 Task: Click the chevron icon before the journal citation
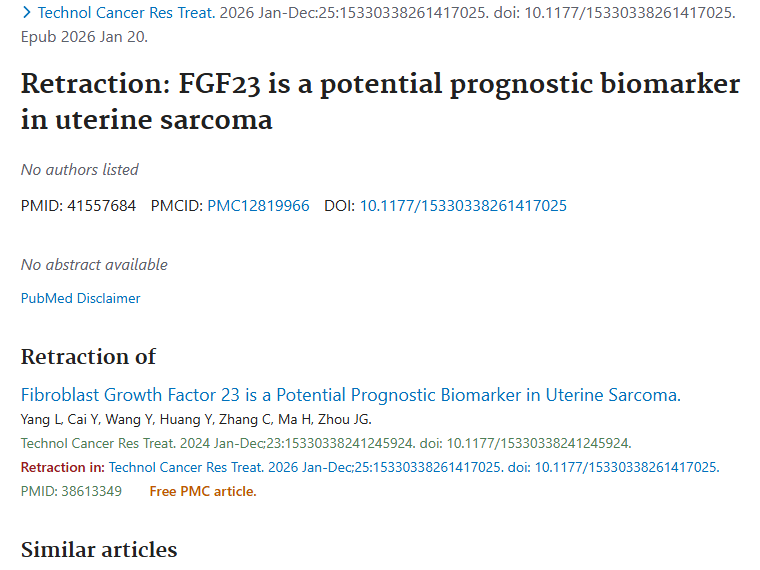(26, 14)
